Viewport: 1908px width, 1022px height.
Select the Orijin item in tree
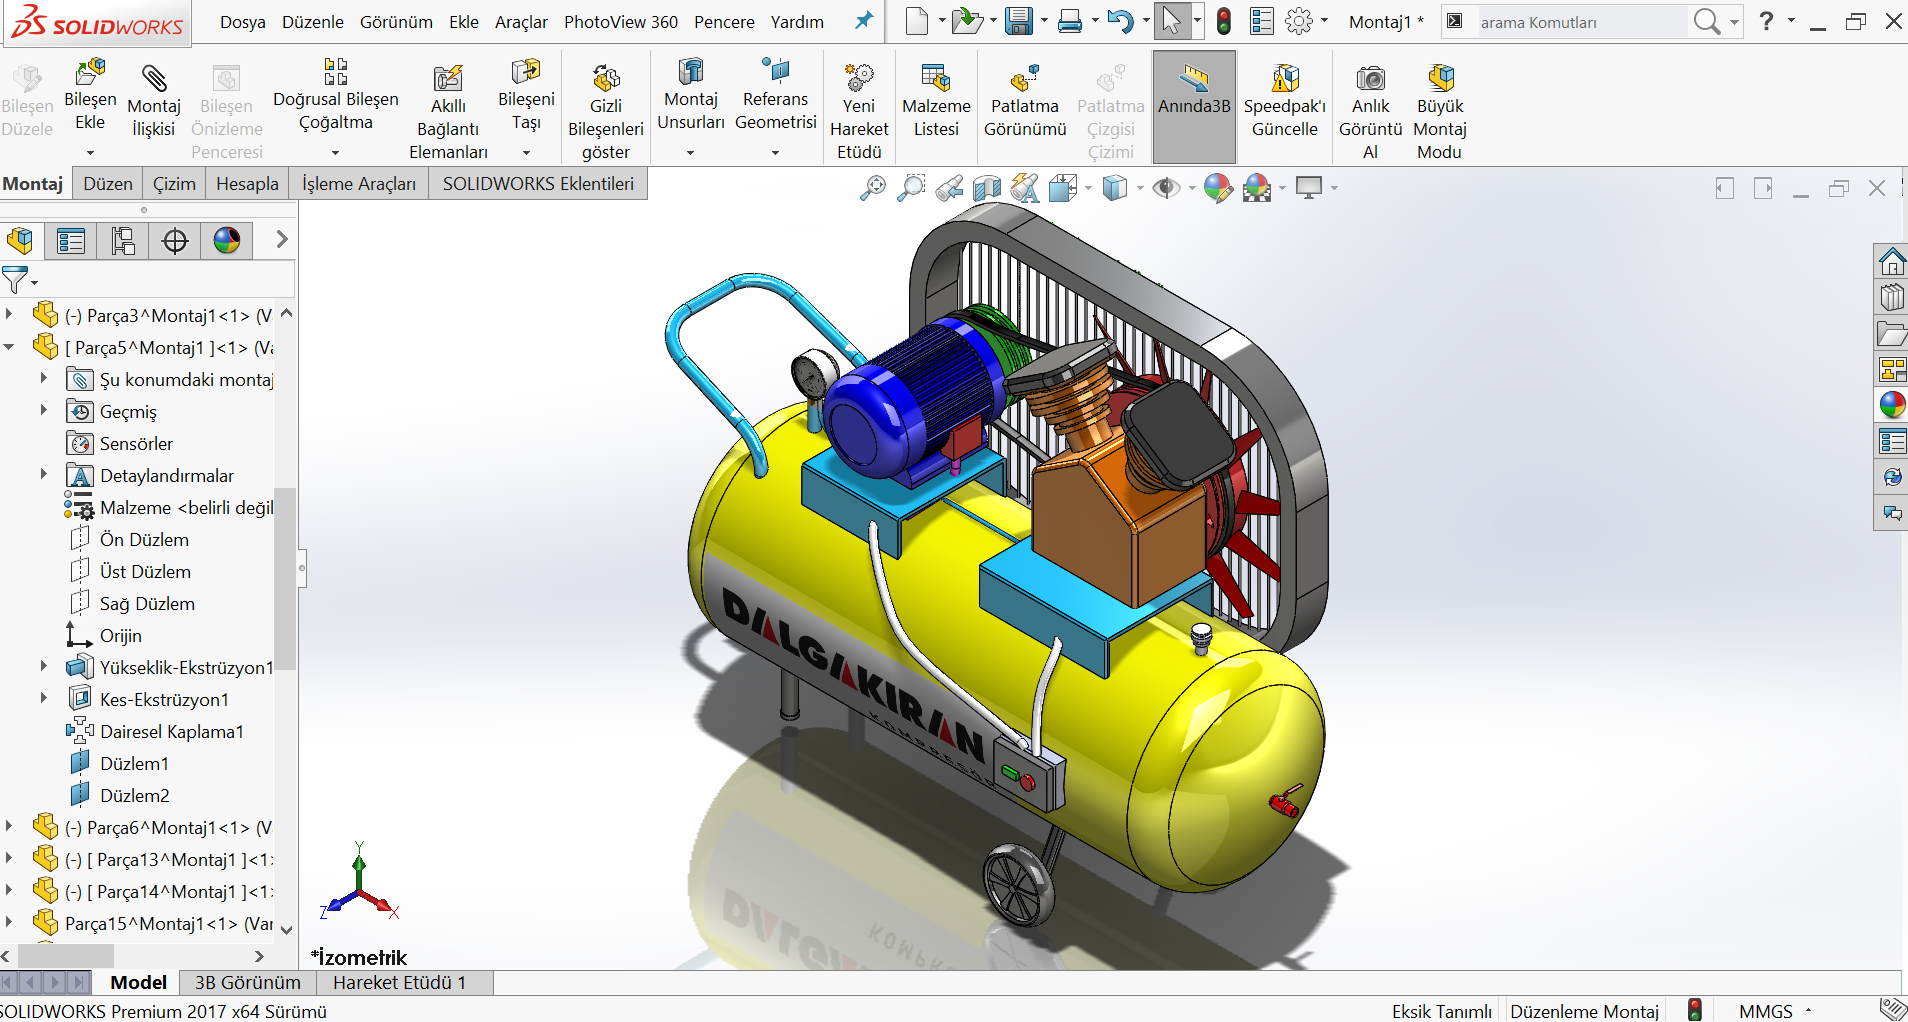point(121,635)
